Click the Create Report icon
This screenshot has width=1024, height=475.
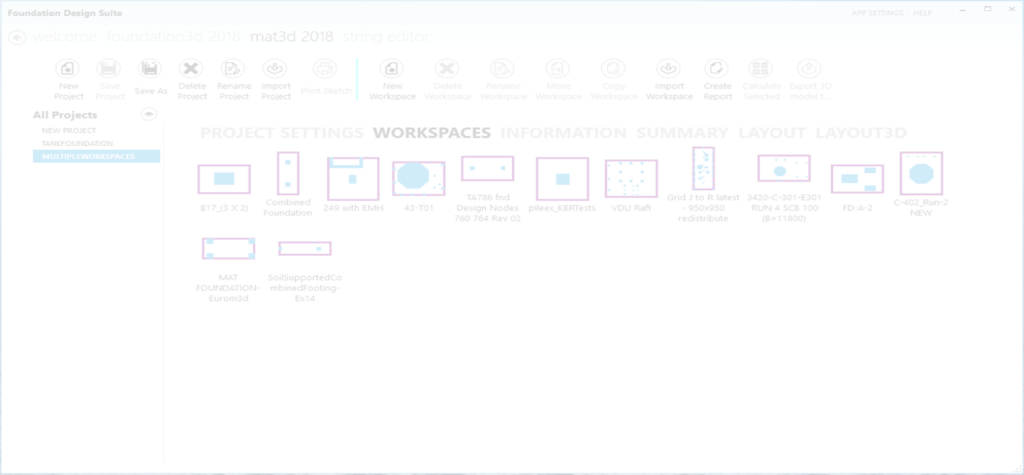pyautogui.click(x=717, y=69)
